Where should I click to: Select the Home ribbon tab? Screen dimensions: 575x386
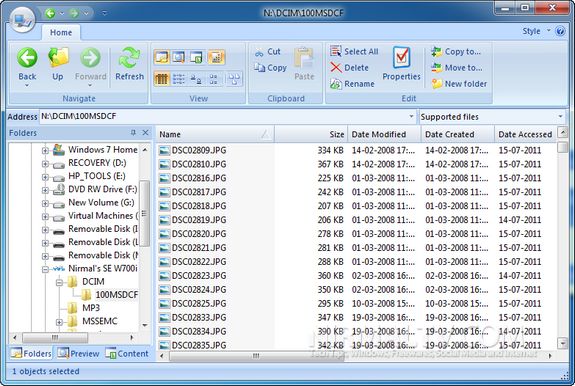61,33
